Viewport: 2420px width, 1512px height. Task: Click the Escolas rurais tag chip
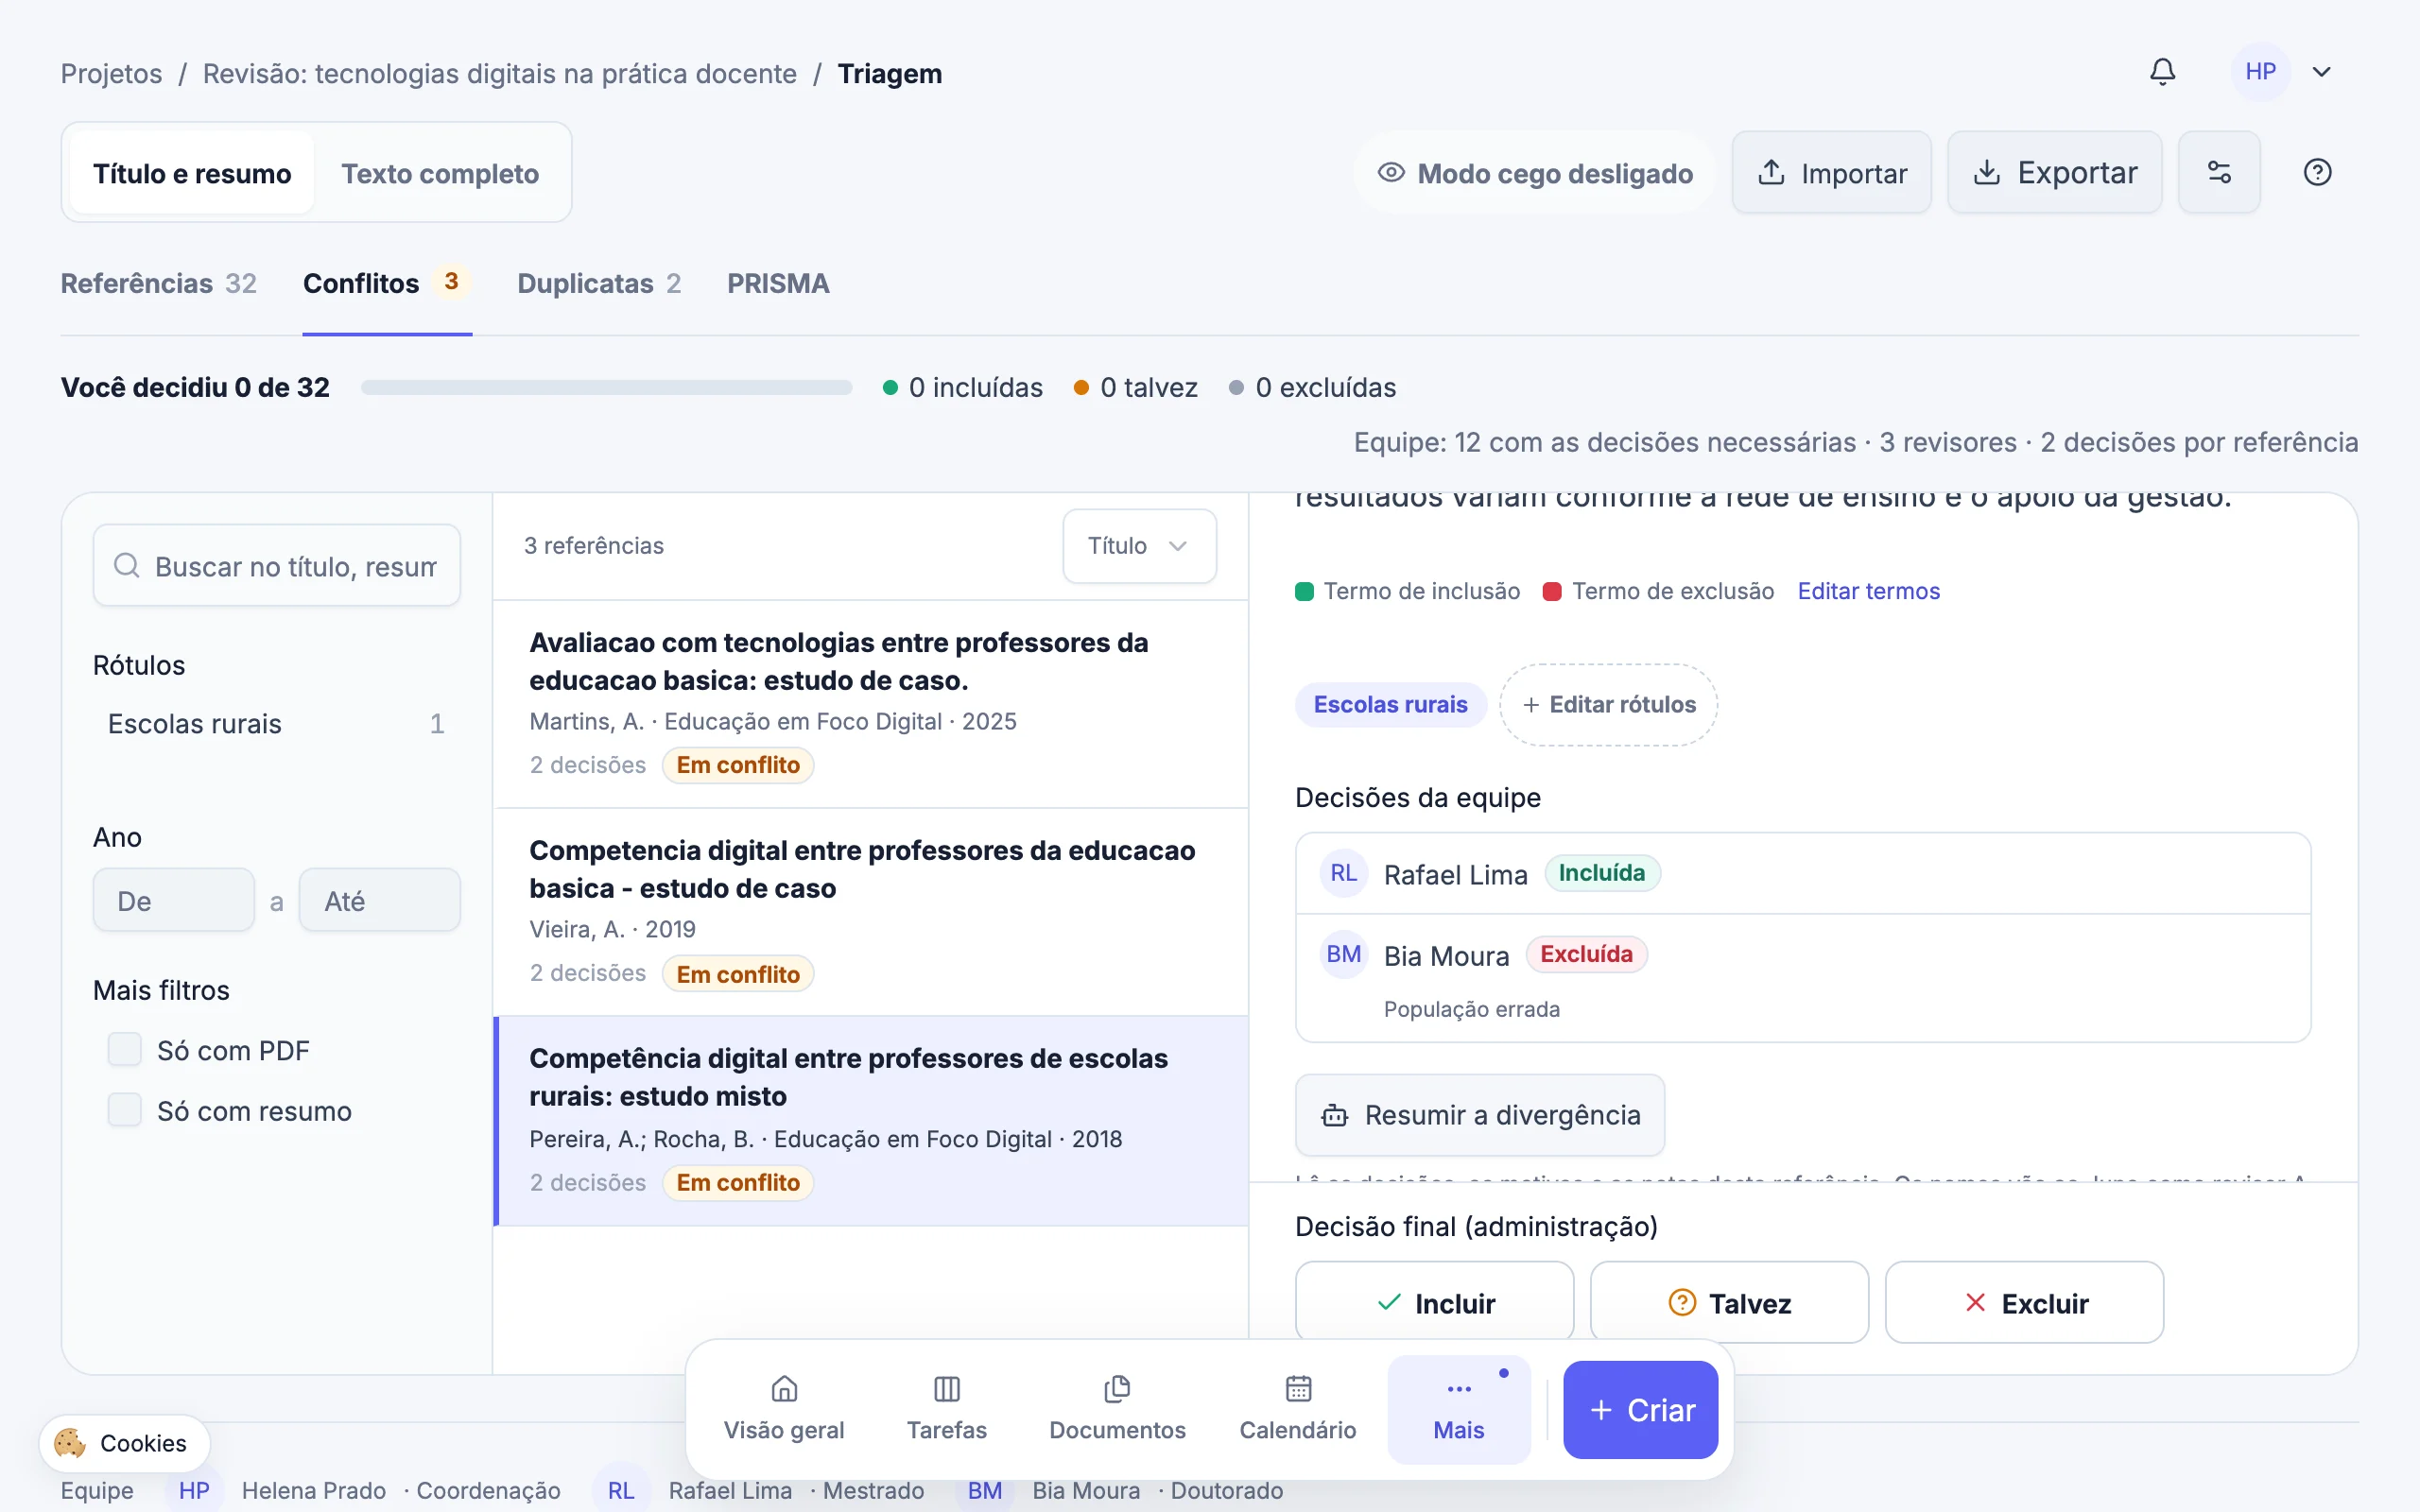coord(1390,704)
